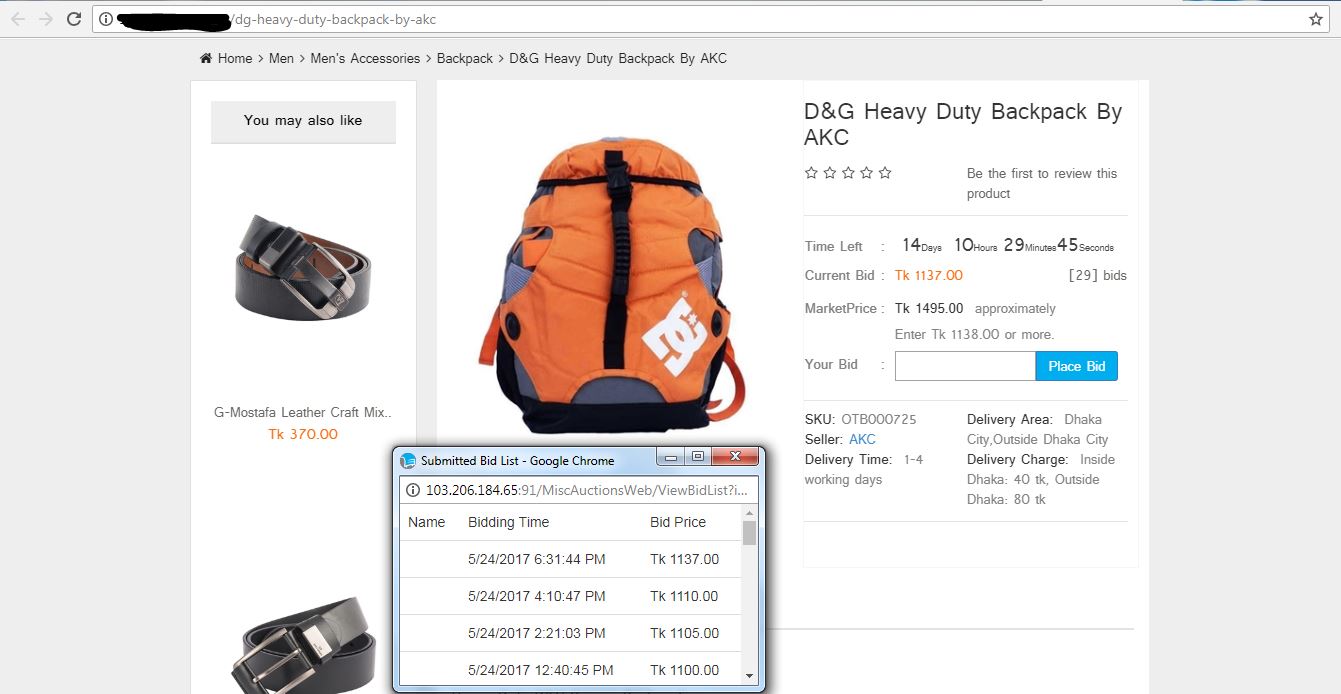Click the Home icon in breadcrumb
The image size is (1341, 694).
point(206,58)
